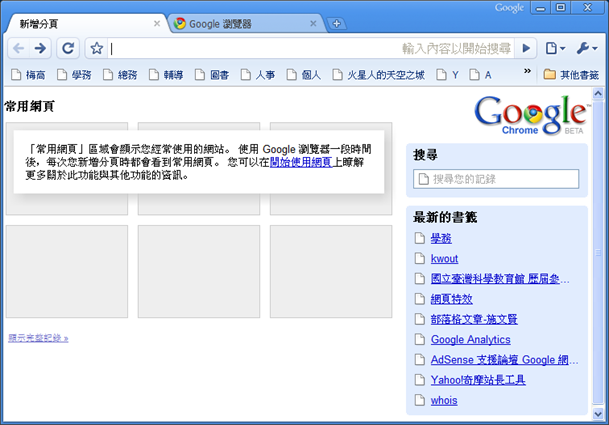609x425 pixels.
Task: Click the 搜尋您的記錄 search box
Action: [496, 179]
